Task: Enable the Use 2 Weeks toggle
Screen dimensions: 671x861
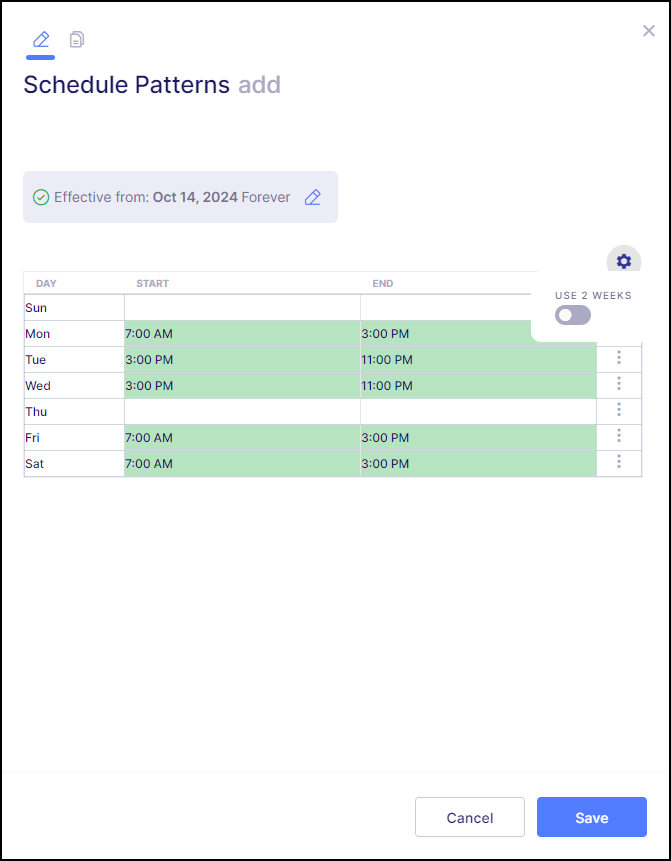Action: tap(572, 315)
